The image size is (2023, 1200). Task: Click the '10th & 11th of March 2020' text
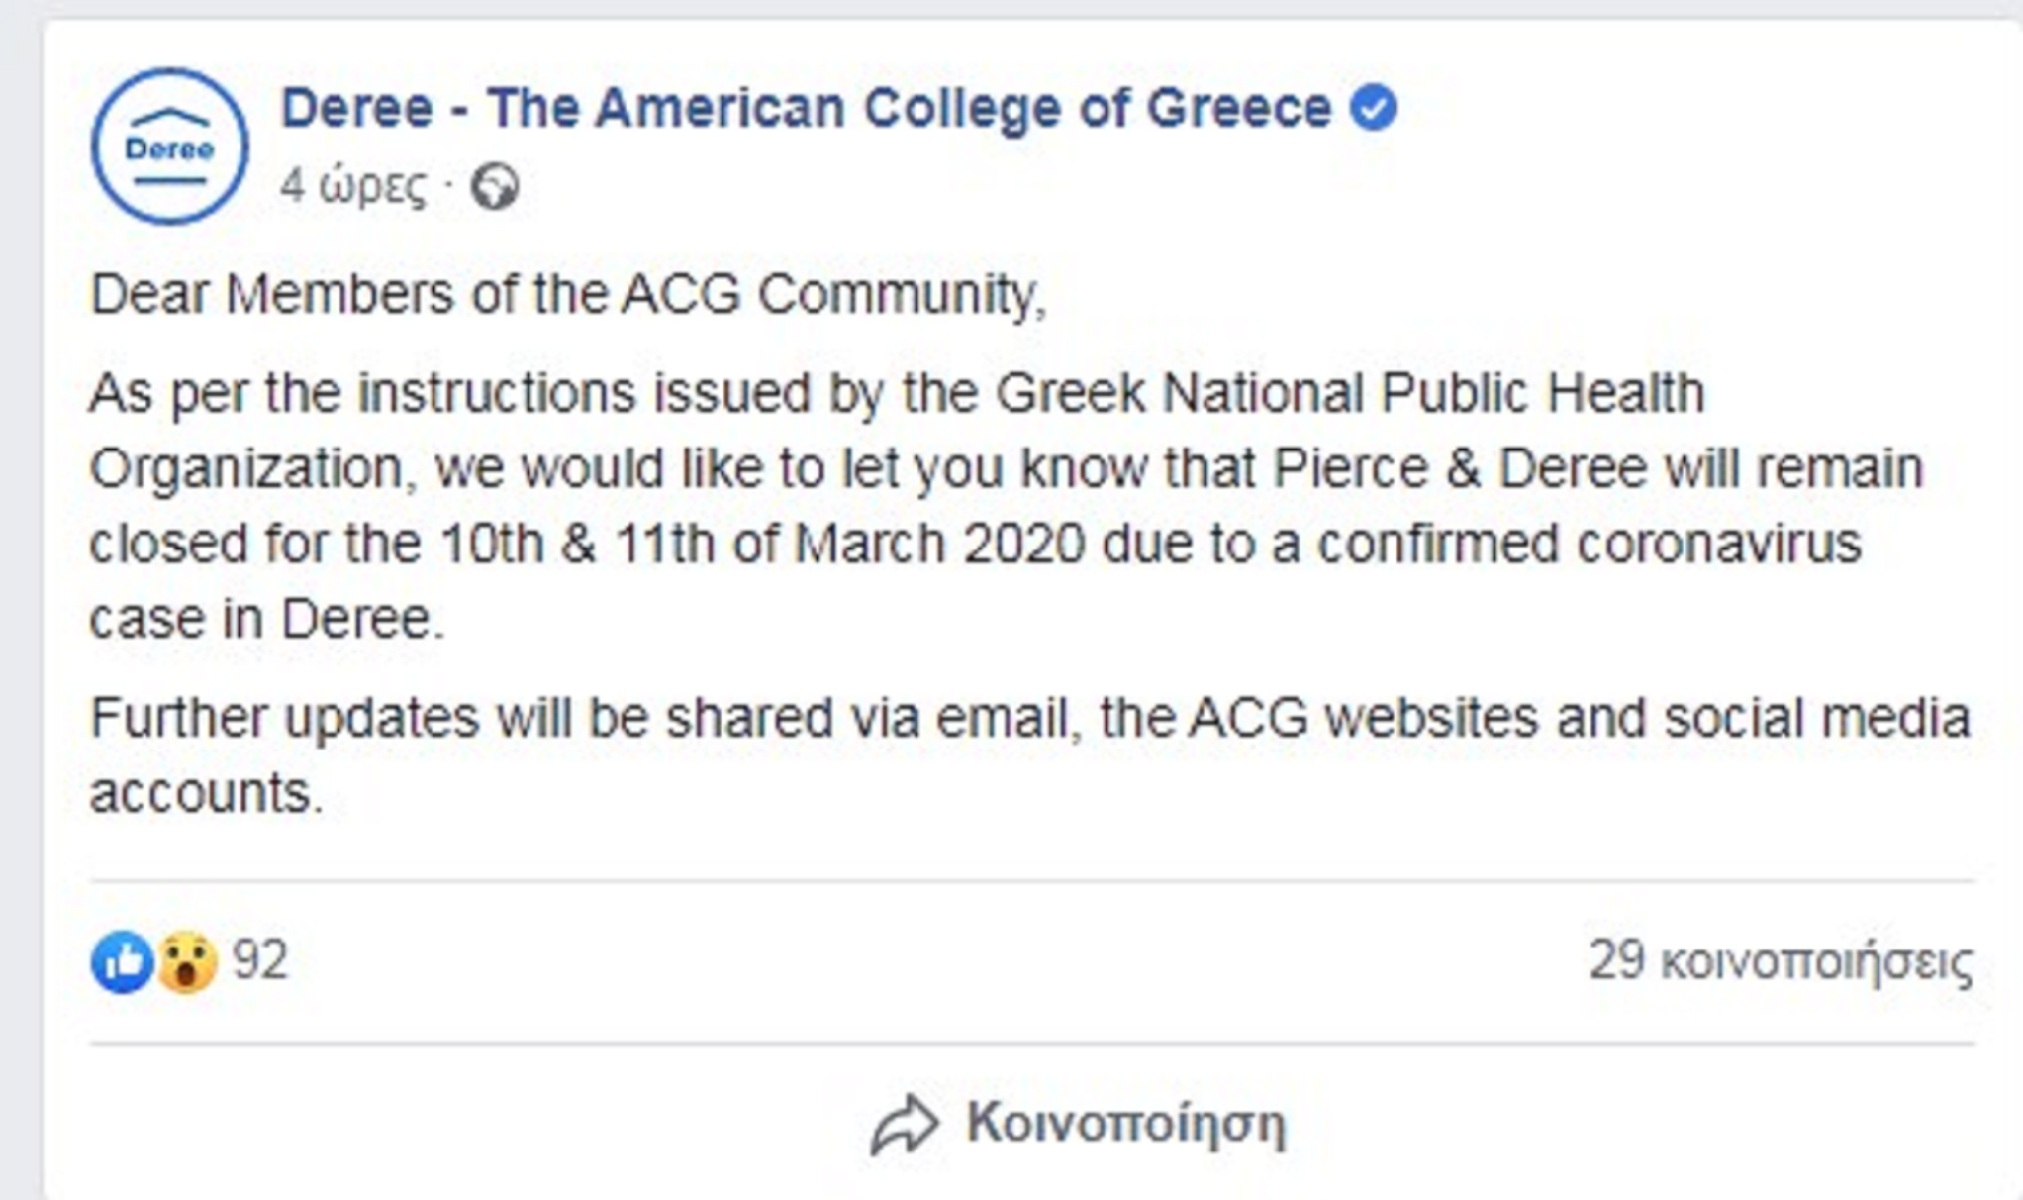(x=763, y=544)
